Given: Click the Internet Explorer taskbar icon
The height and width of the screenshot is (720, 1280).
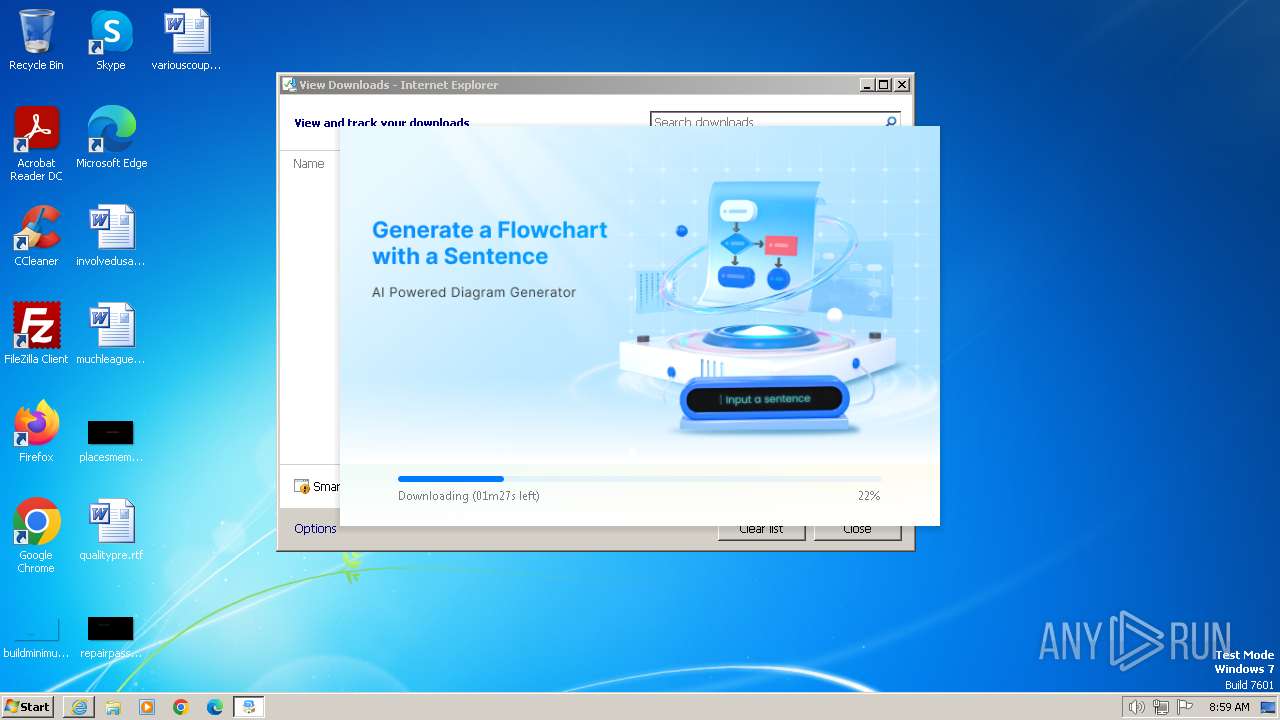Looking at the screenshot, I should [x=79, y=707].
